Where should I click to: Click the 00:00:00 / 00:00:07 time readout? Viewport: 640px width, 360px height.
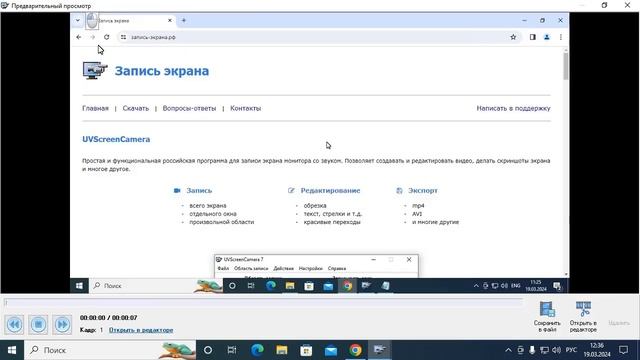109,318
